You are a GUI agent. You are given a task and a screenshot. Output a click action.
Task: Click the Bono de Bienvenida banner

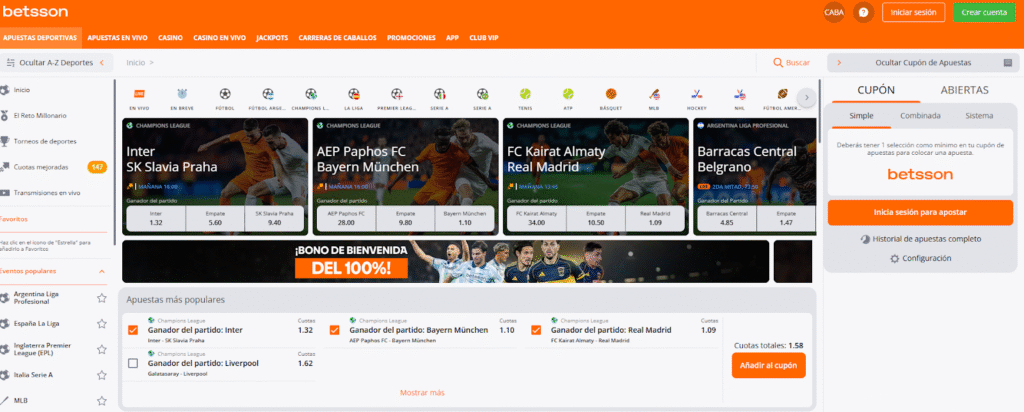[445, 261]
